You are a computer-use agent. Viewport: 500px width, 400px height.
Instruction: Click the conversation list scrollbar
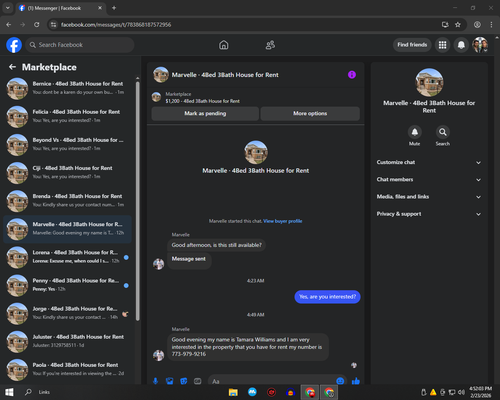138,200
